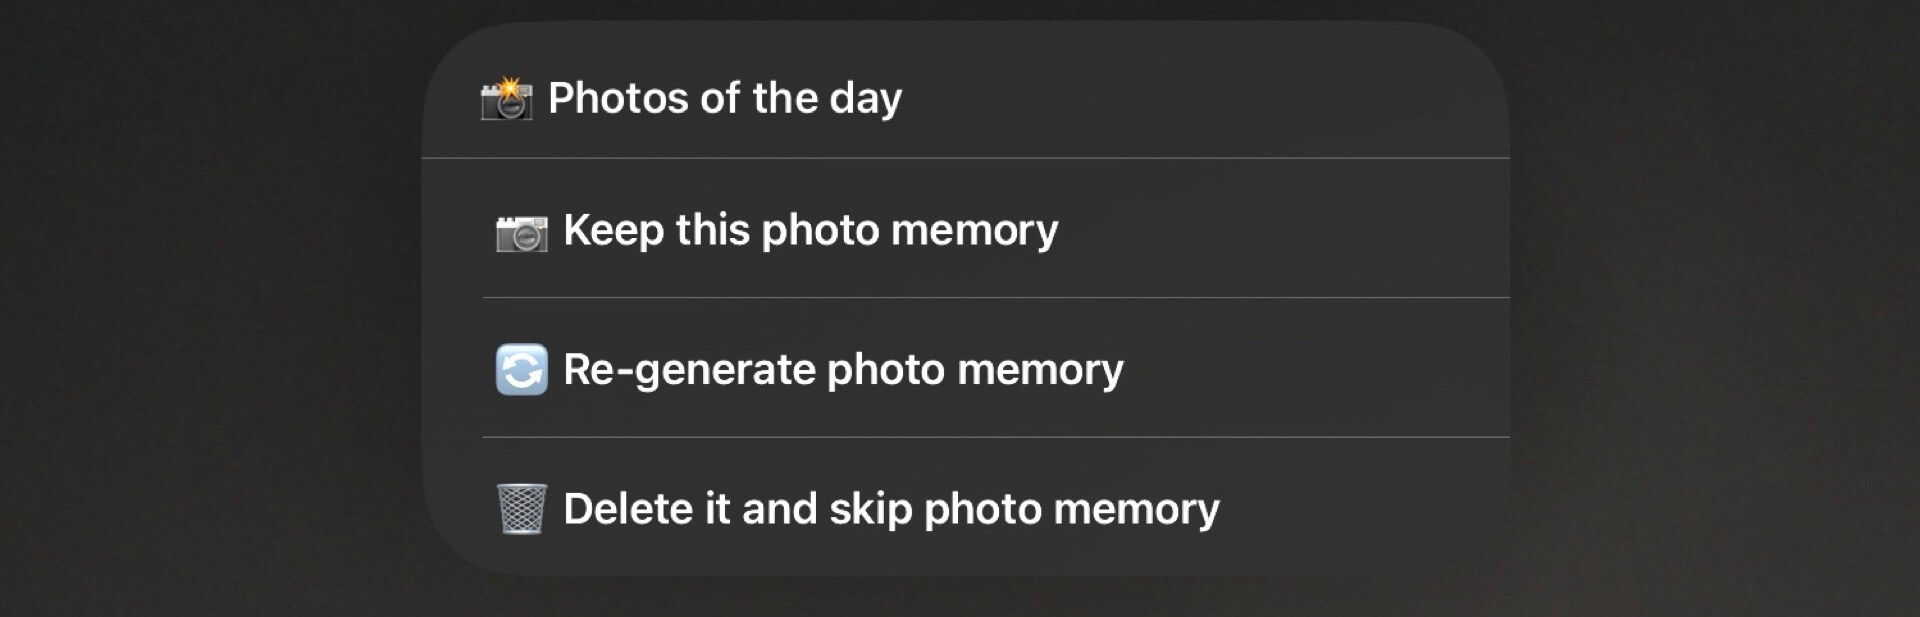Screen dimensions: 1920x617
Task: Select "Keep this photo memory"
Action: point(810,230)
